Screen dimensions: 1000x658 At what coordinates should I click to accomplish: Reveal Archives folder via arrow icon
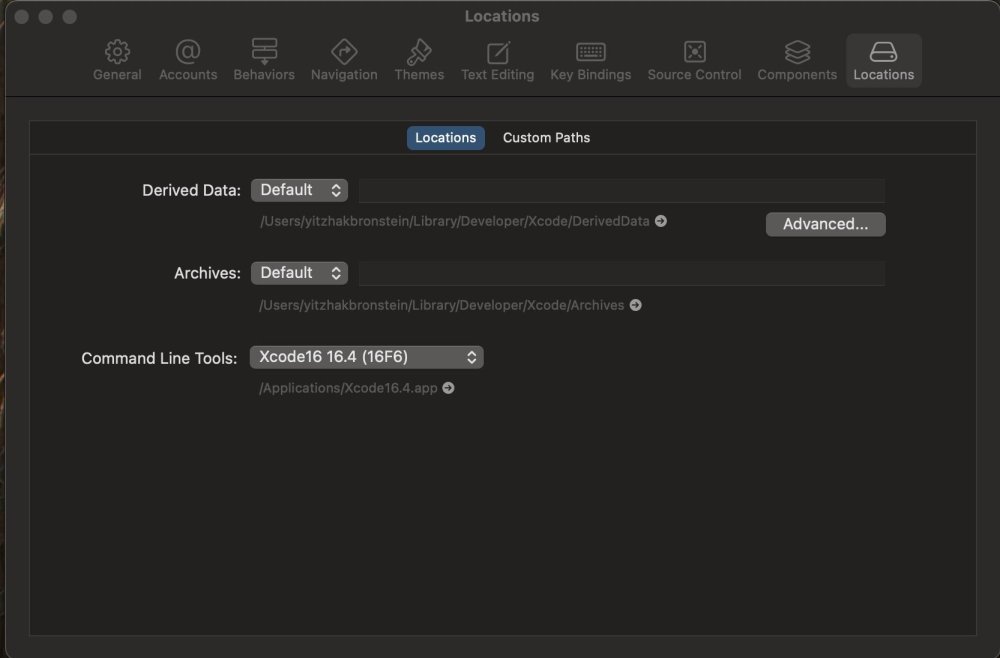click(635, 305)
